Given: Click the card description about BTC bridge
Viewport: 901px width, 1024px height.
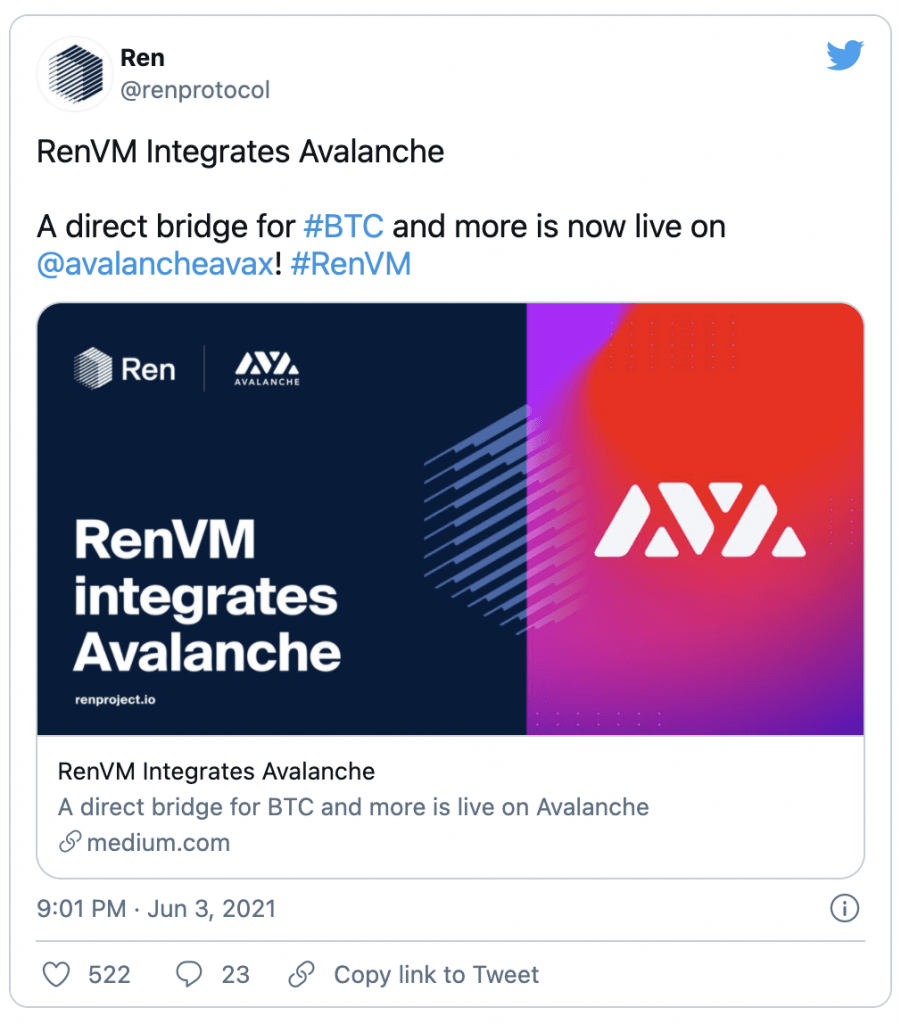Looking at the screenshot, I should (353, 807).
